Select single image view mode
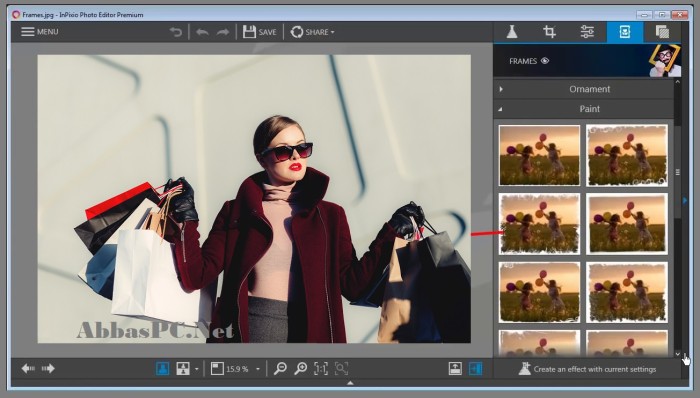Screen dimensions: 700x398 pyautogui.click(x=162, y=369)
